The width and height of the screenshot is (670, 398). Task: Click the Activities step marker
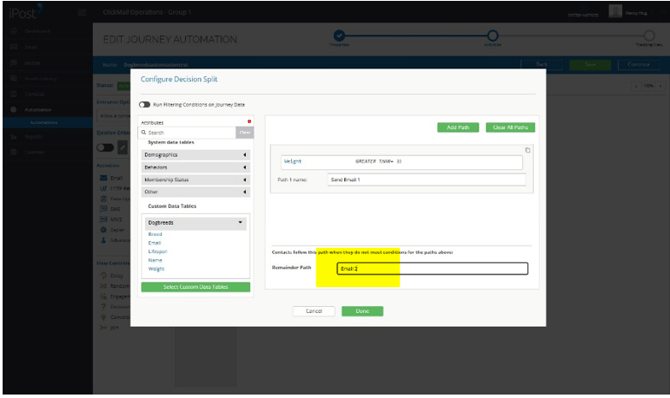coord(493,35)
